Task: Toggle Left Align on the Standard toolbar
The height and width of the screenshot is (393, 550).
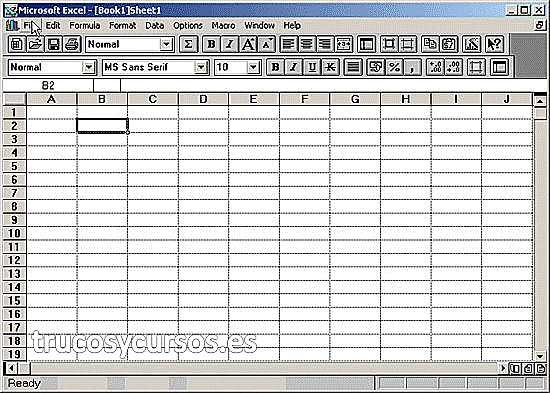Action: (x=289, y=44)
